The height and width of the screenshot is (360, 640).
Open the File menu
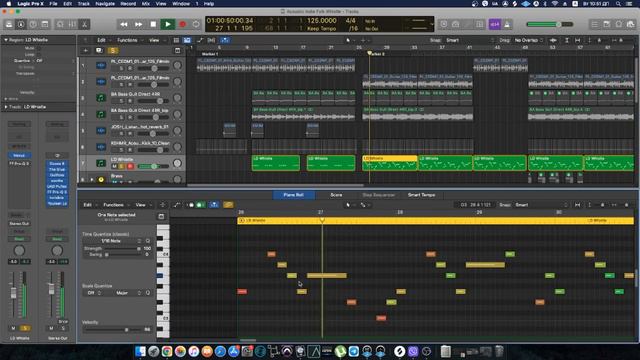53,4
